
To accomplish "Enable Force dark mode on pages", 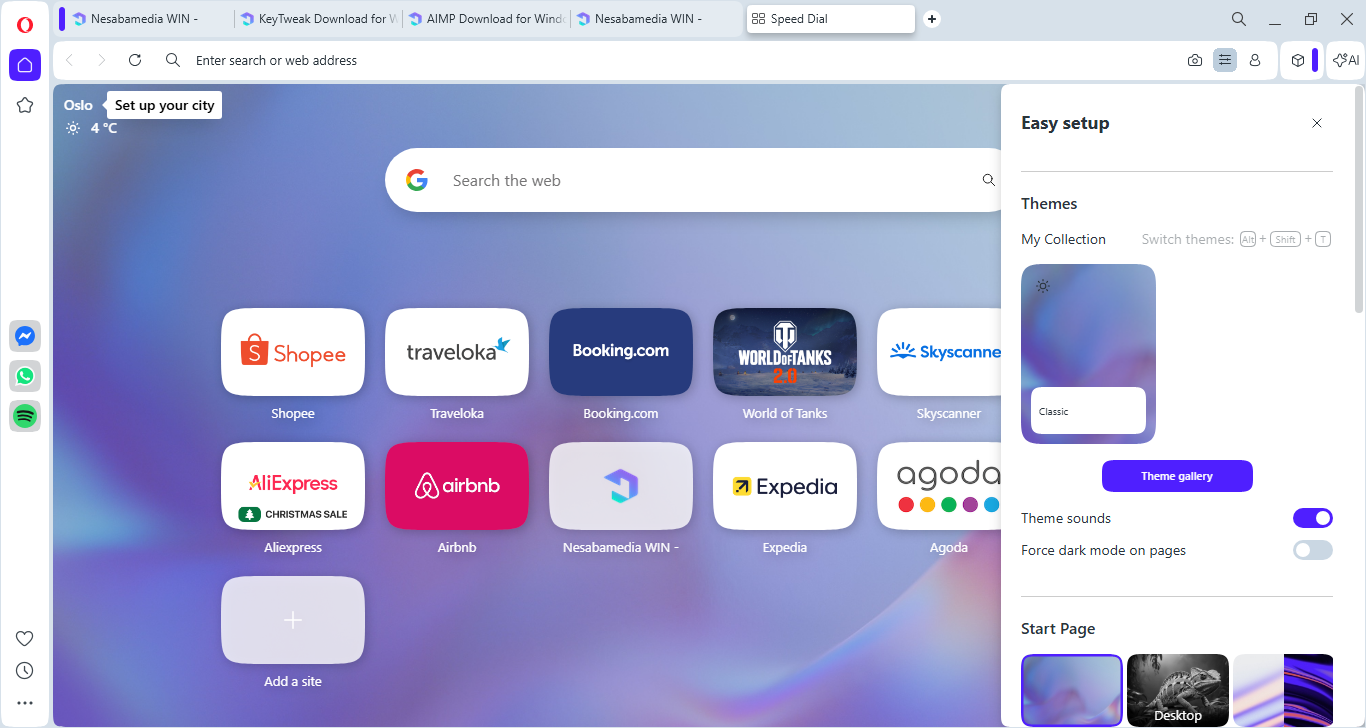I will pos(1312,550).
